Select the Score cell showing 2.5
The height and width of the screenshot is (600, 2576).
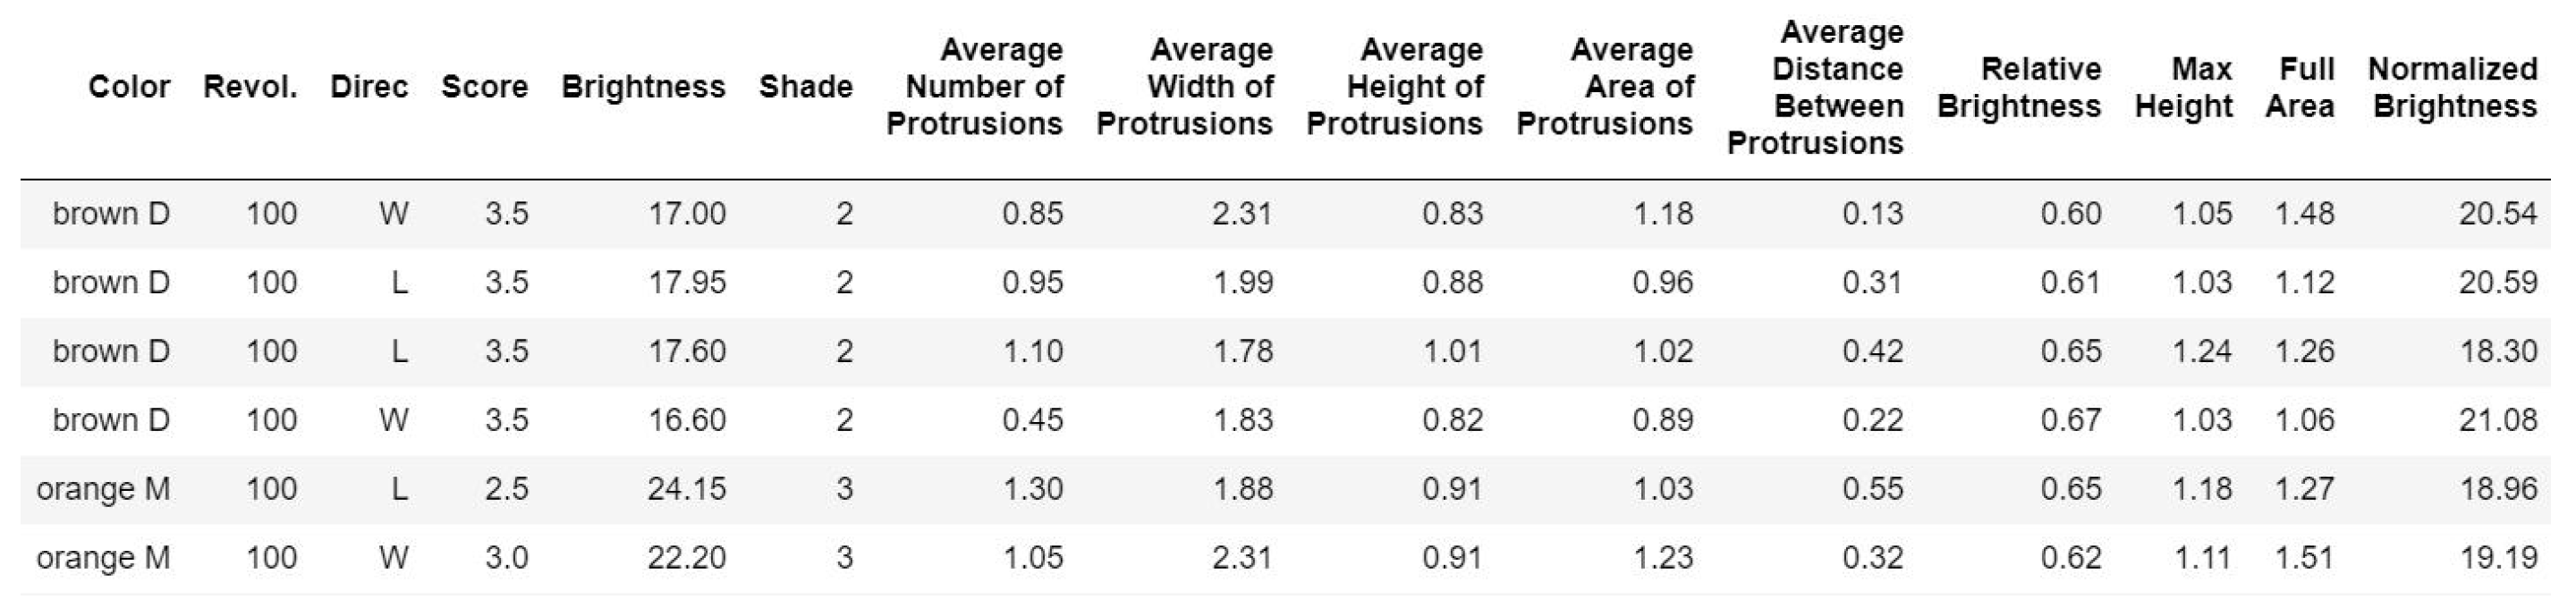pos(506,489)
